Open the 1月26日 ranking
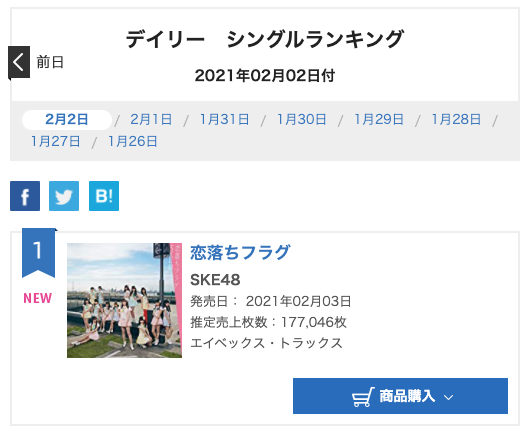Screen dimensions: 527x430 [x=132, y=142]
